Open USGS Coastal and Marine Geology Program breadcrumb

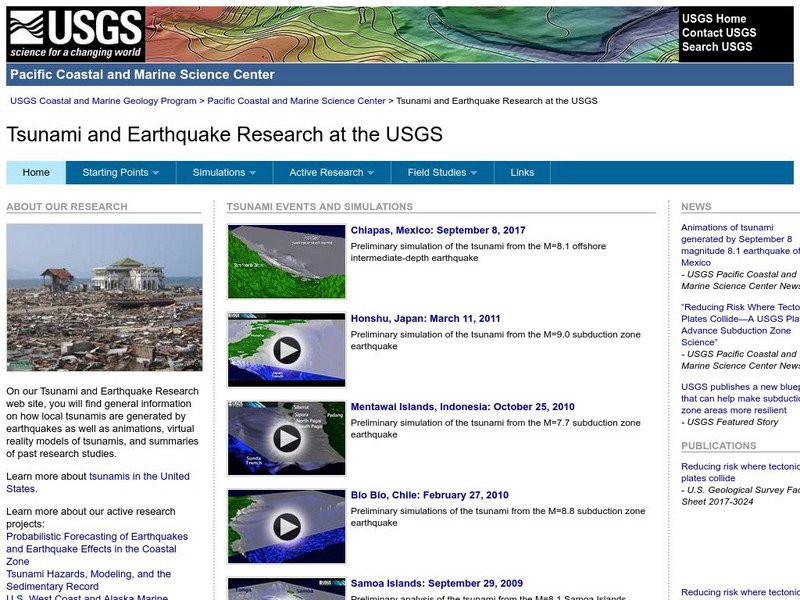click(x=103, y=101)
